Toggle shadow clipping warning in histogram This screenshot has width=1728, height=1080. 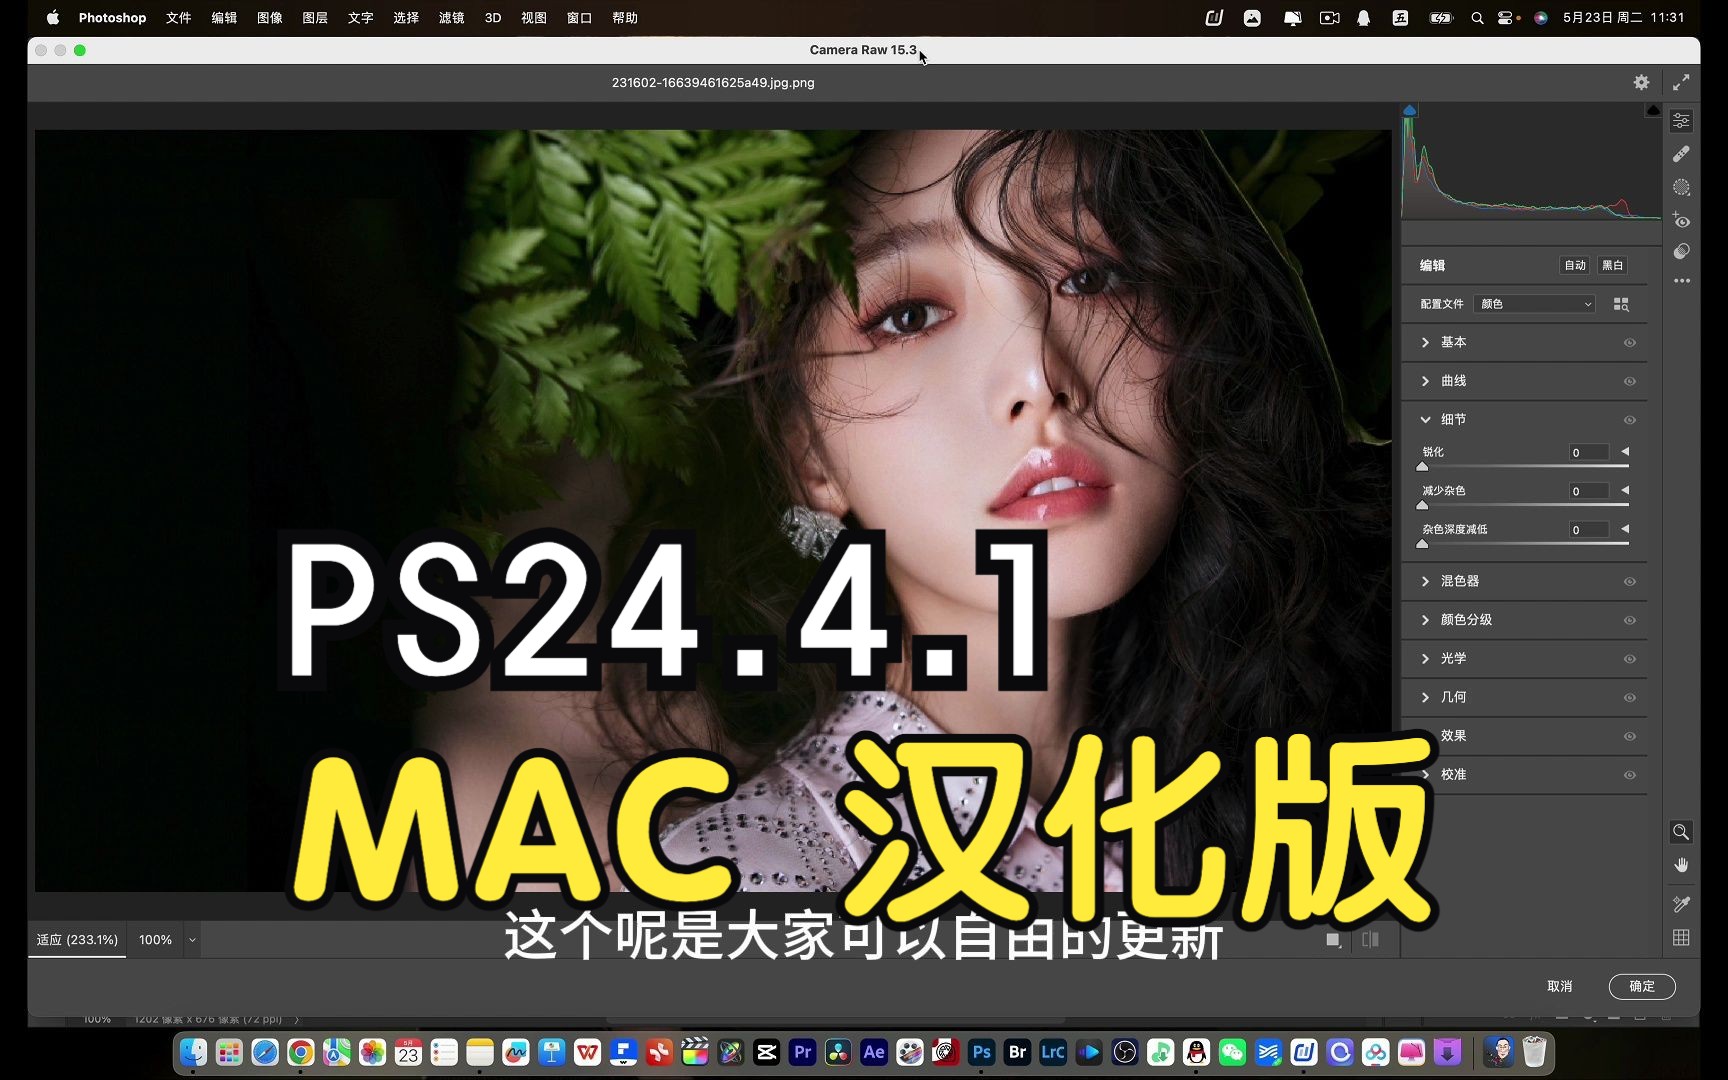(1410, 110)
